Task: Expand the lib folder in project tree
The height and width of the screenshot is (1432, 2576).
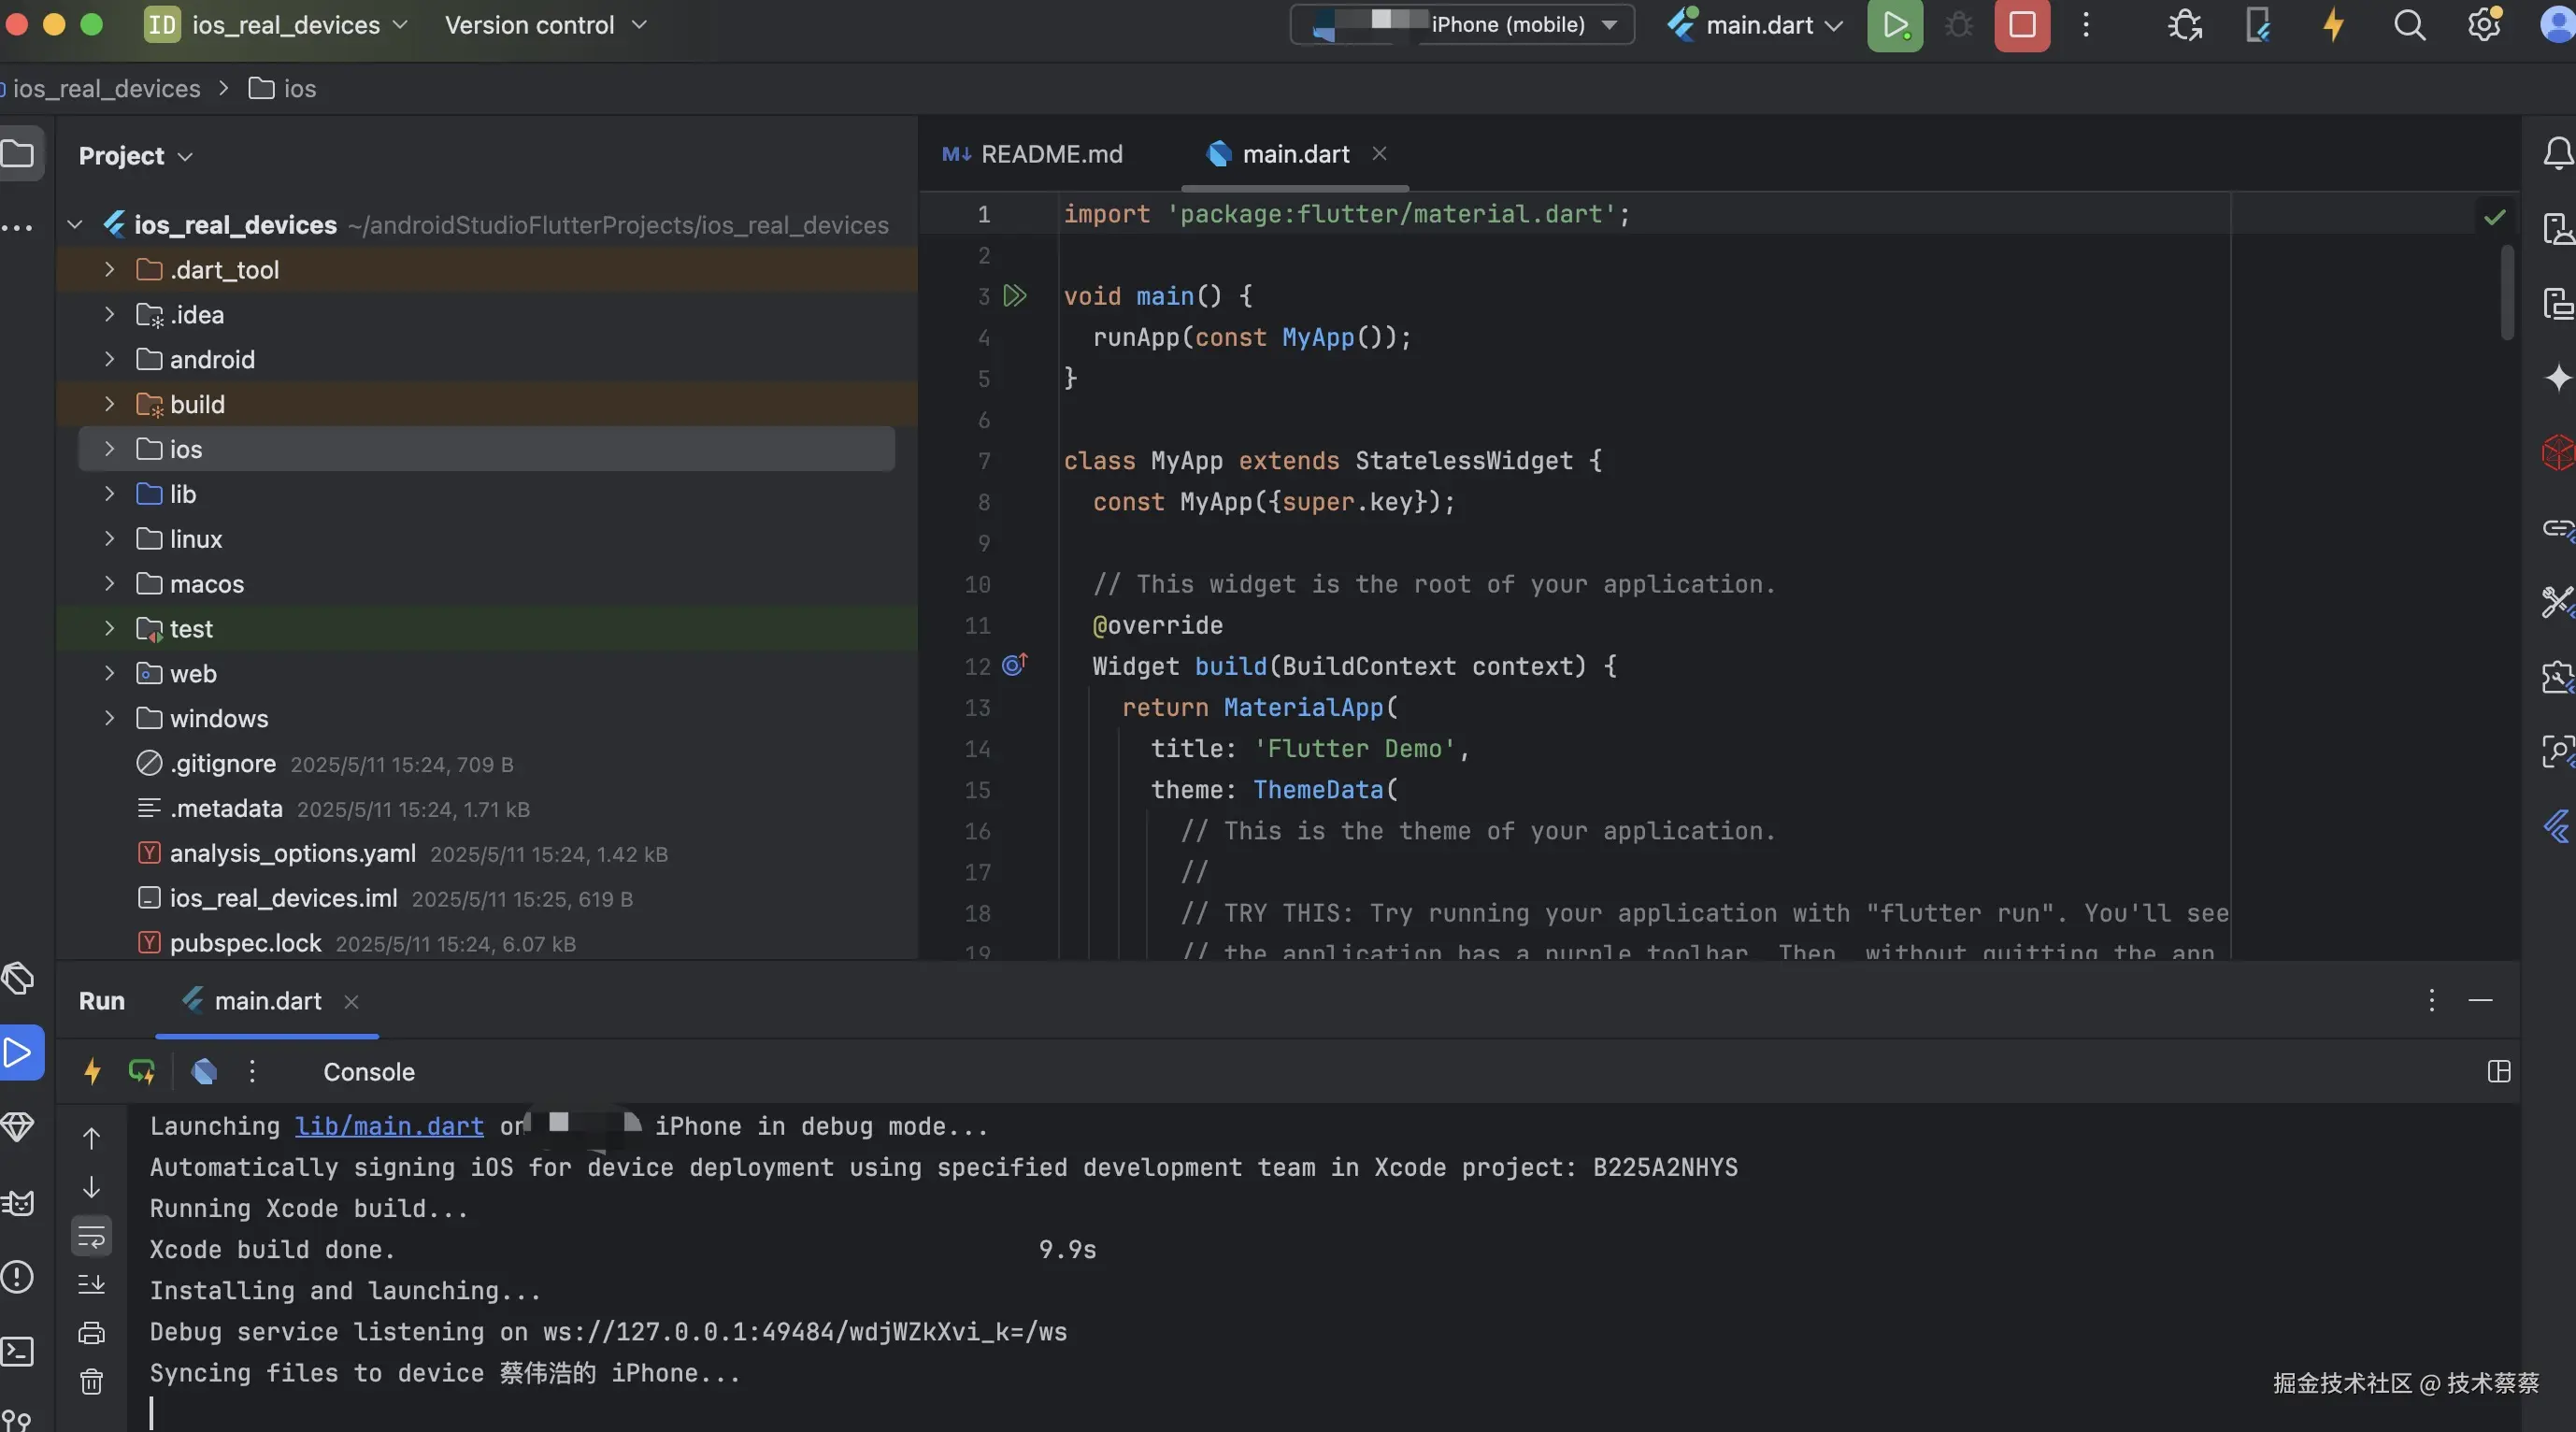Action: point(109,494)
